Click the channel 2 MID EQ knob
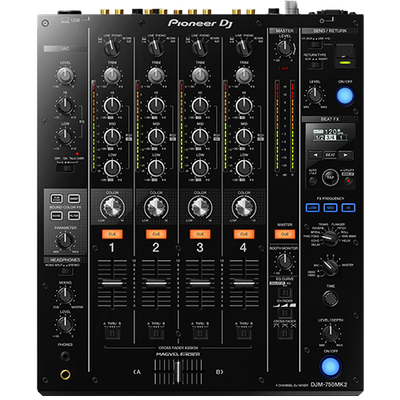Screen dimensions: 400x400 tap(156, 136)
